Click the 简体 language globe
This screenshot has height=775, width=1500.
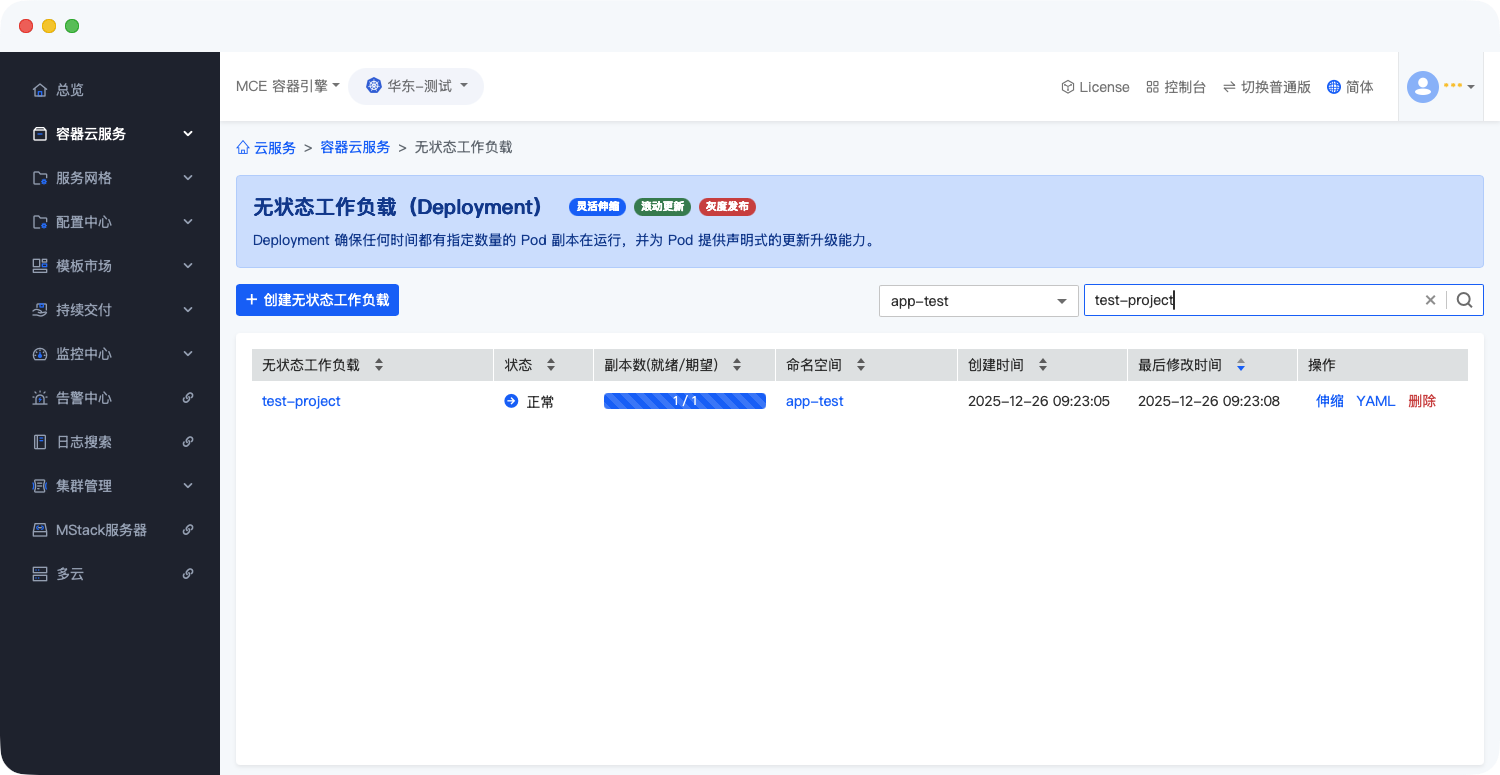pyautogui.click(x=1334, y=87)
